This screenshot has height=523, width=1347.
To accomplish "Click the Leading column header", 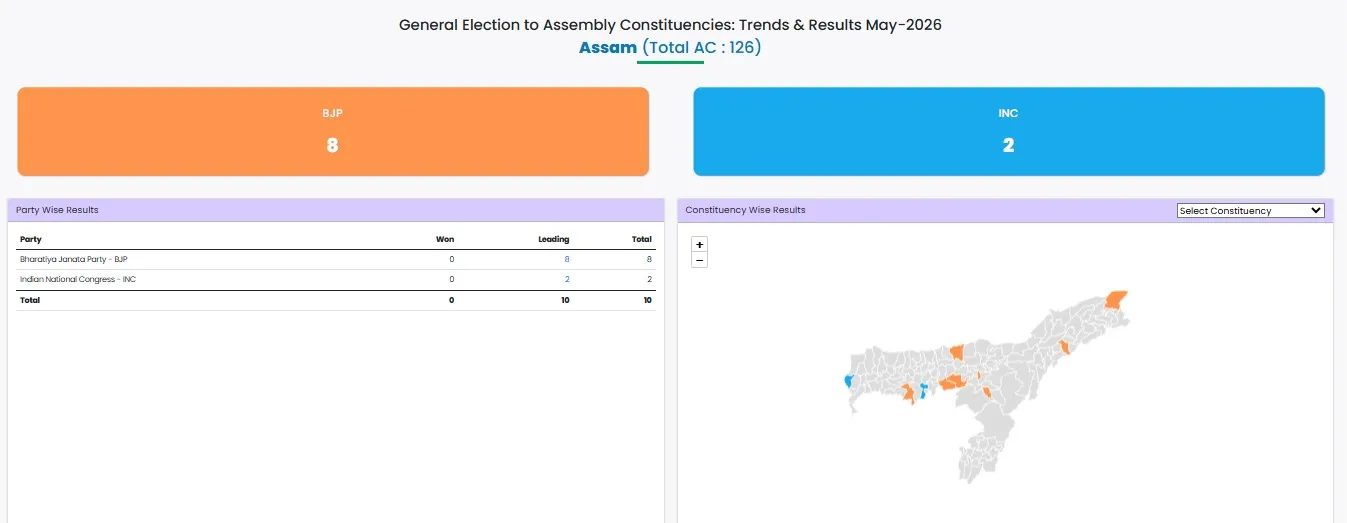I will (554, 239).
